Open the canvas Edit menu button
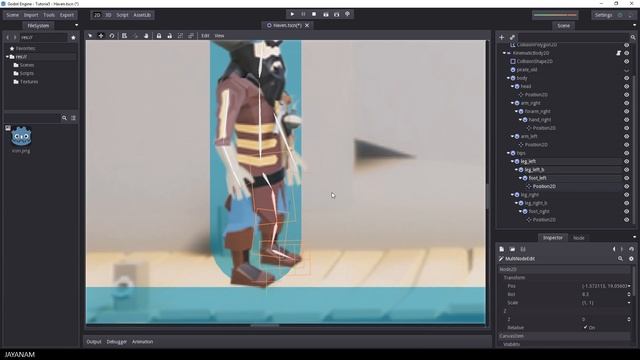 coord(205,36)
